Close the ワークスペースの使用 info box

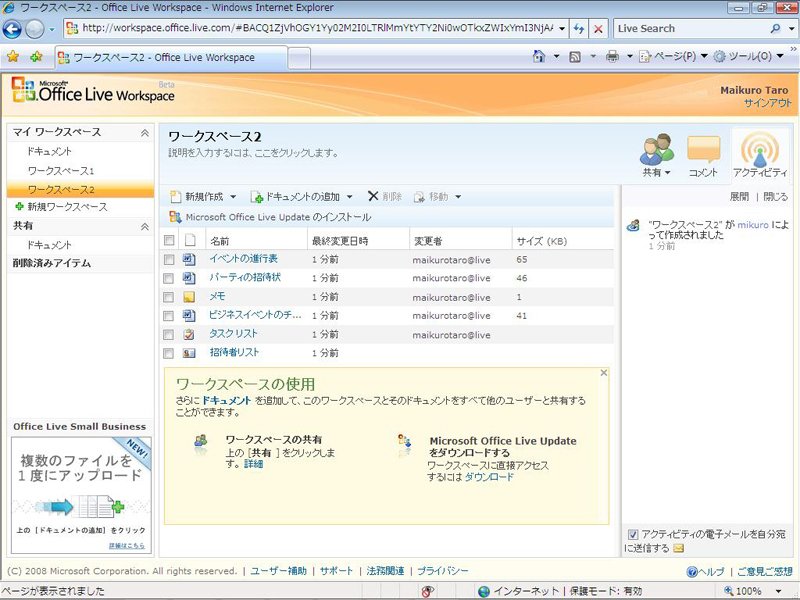604,373
